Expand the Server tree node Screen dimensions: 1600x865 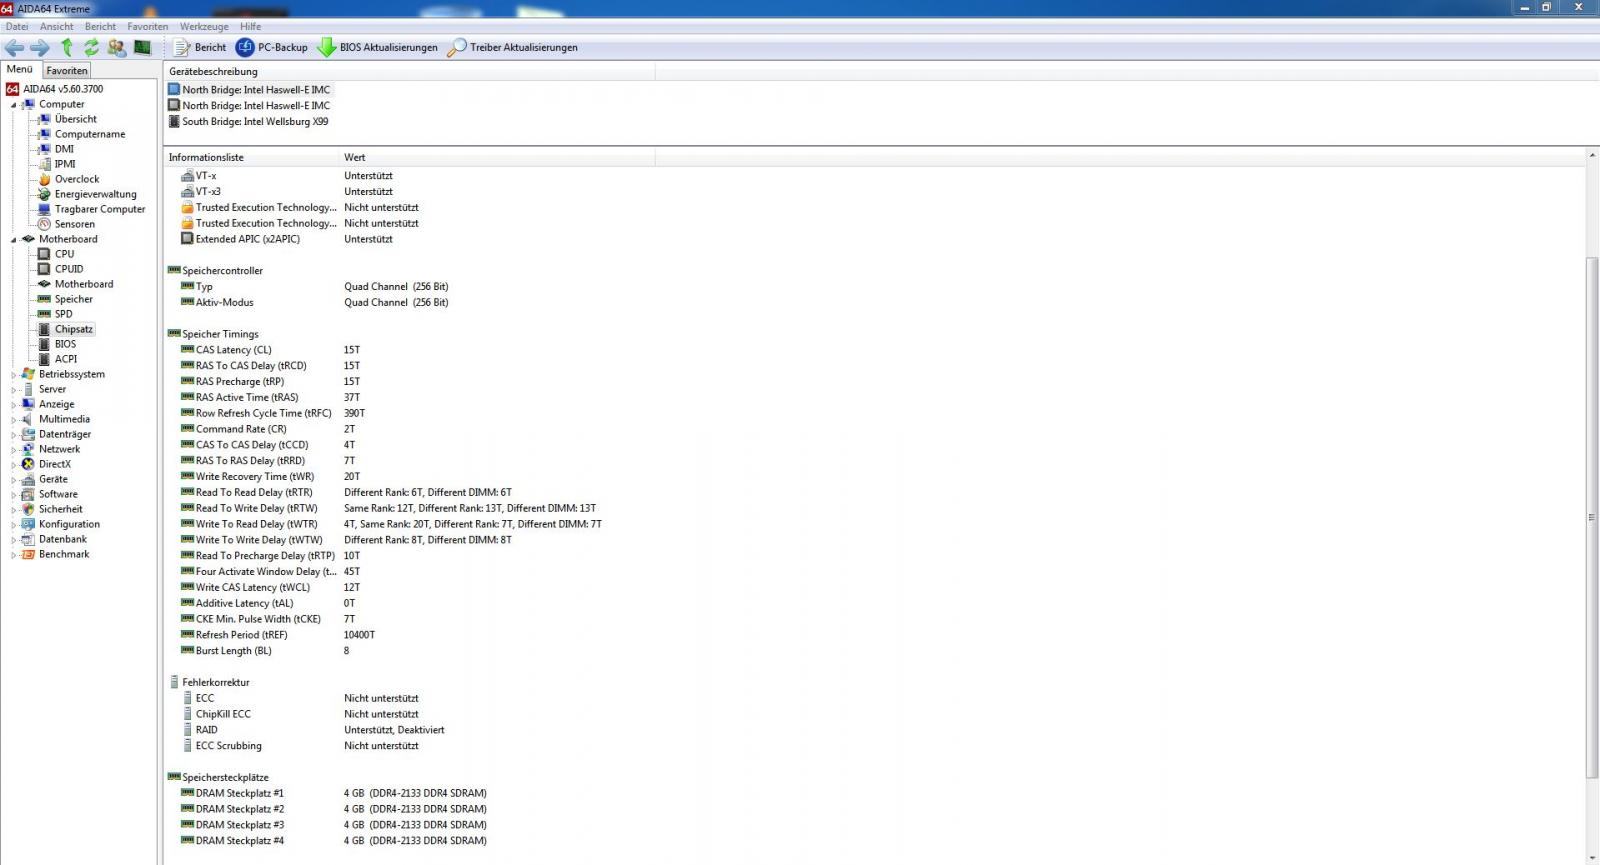tap(14, 389)
